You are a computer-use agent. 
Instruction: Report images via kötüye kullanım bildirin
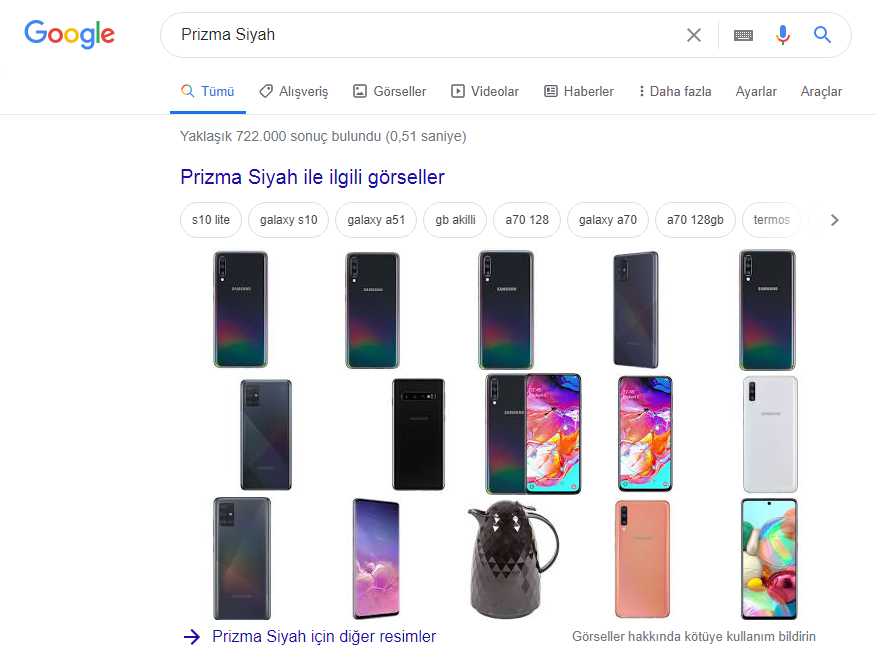click(693, 636)
